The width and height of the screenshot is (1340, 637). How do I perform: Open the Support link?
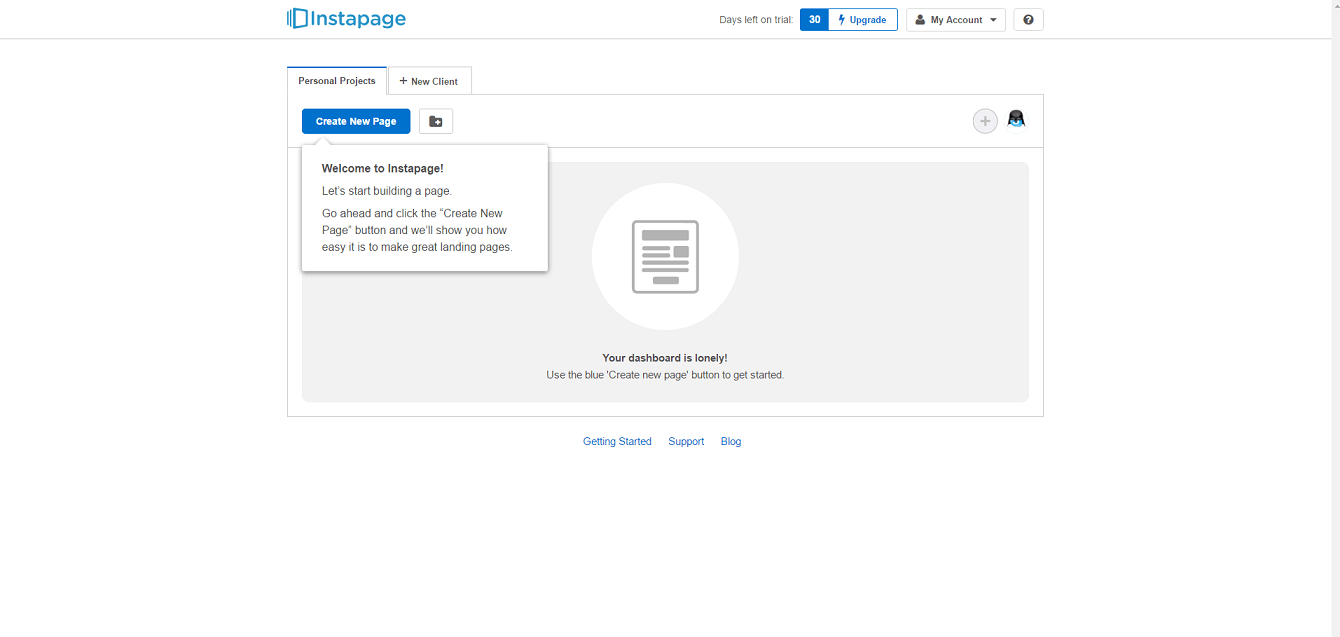(686, 441)
